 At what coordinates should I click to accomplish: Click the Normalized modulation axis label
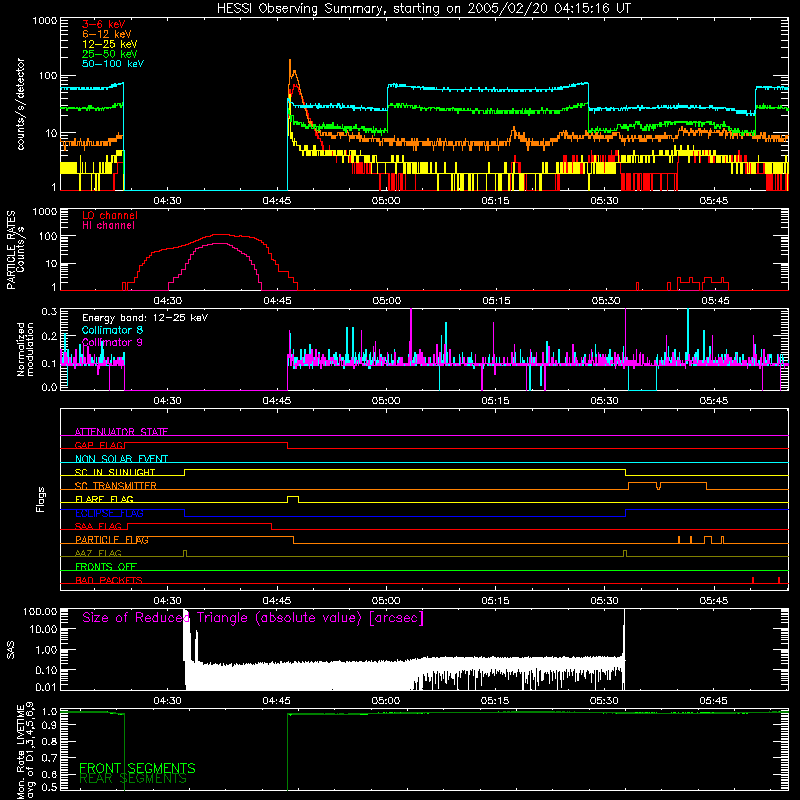(25, 349)
